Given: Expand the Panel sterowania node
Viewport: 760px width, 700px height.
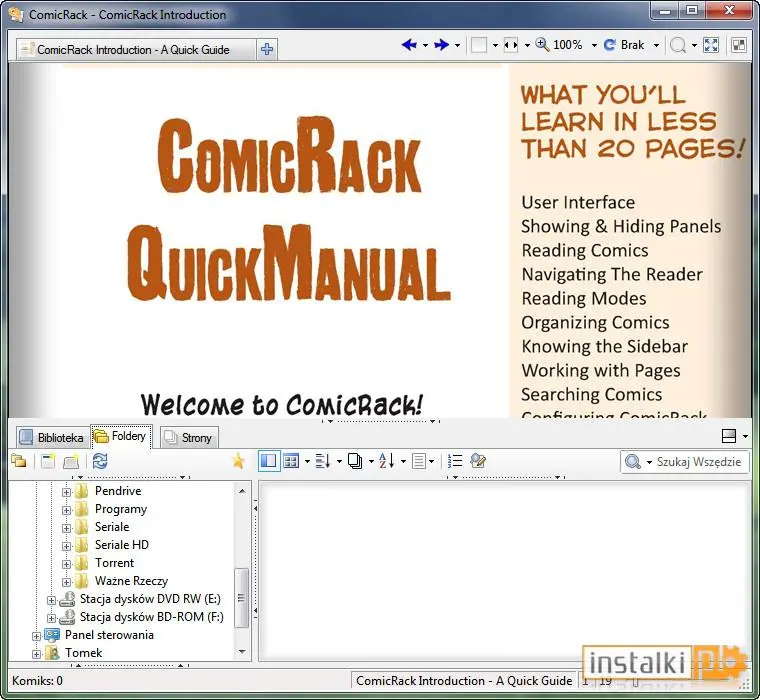Looking at the screenshot, I should coord(36,636).
